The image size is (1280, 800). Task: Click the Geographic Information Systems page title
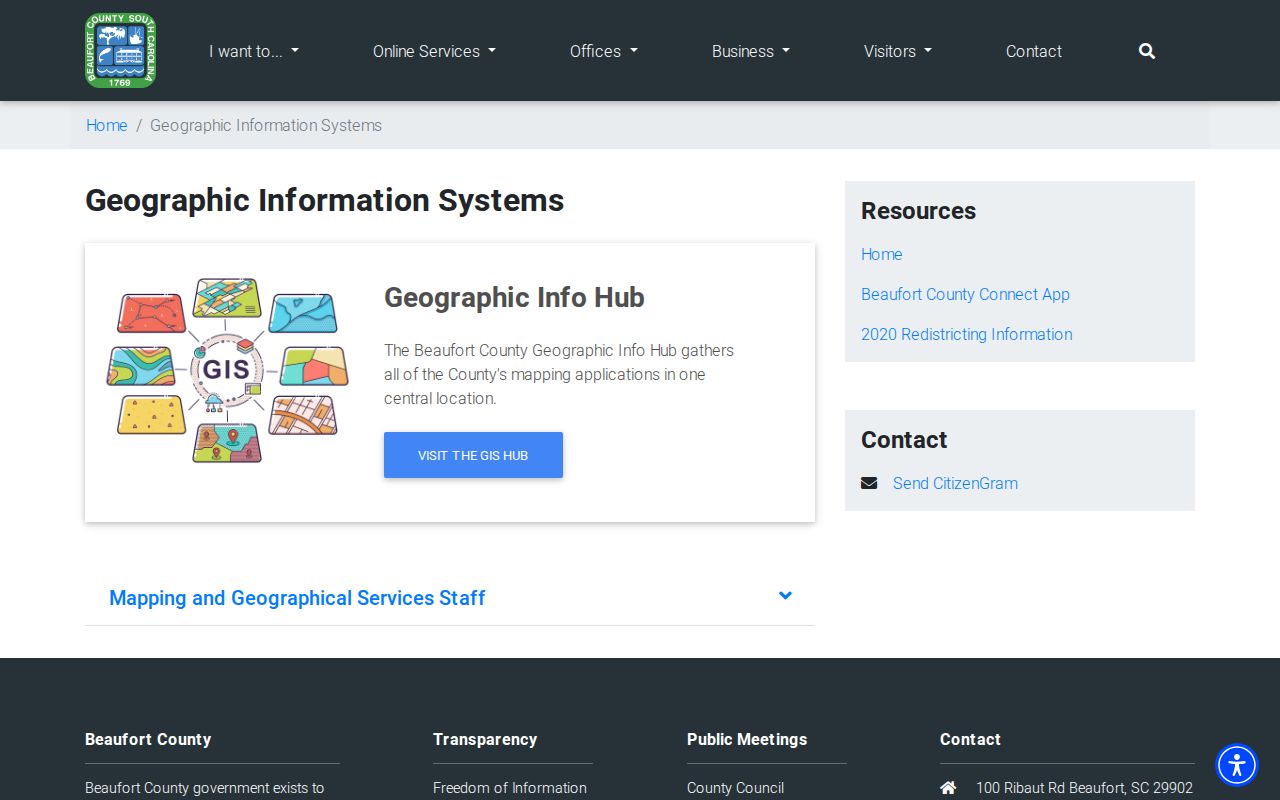[x=325, y=200]
